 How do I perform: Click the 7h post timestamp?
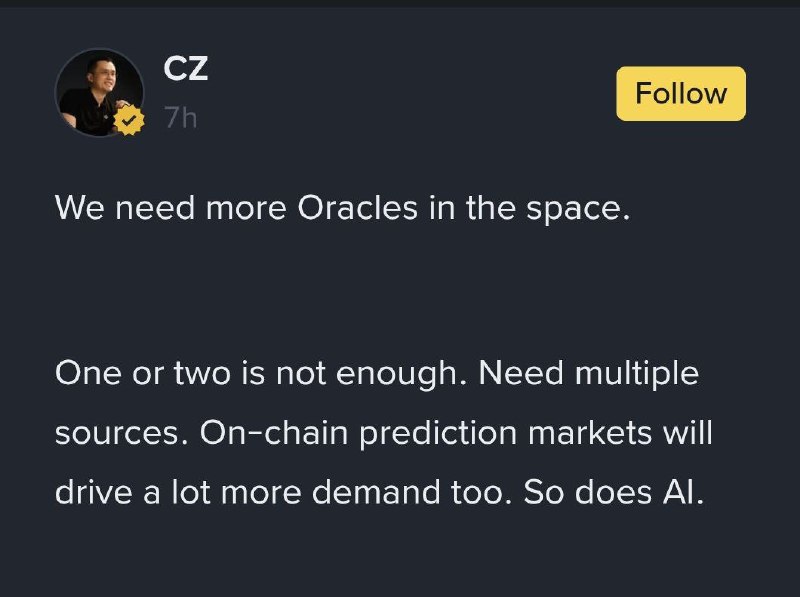coord(180,118)
